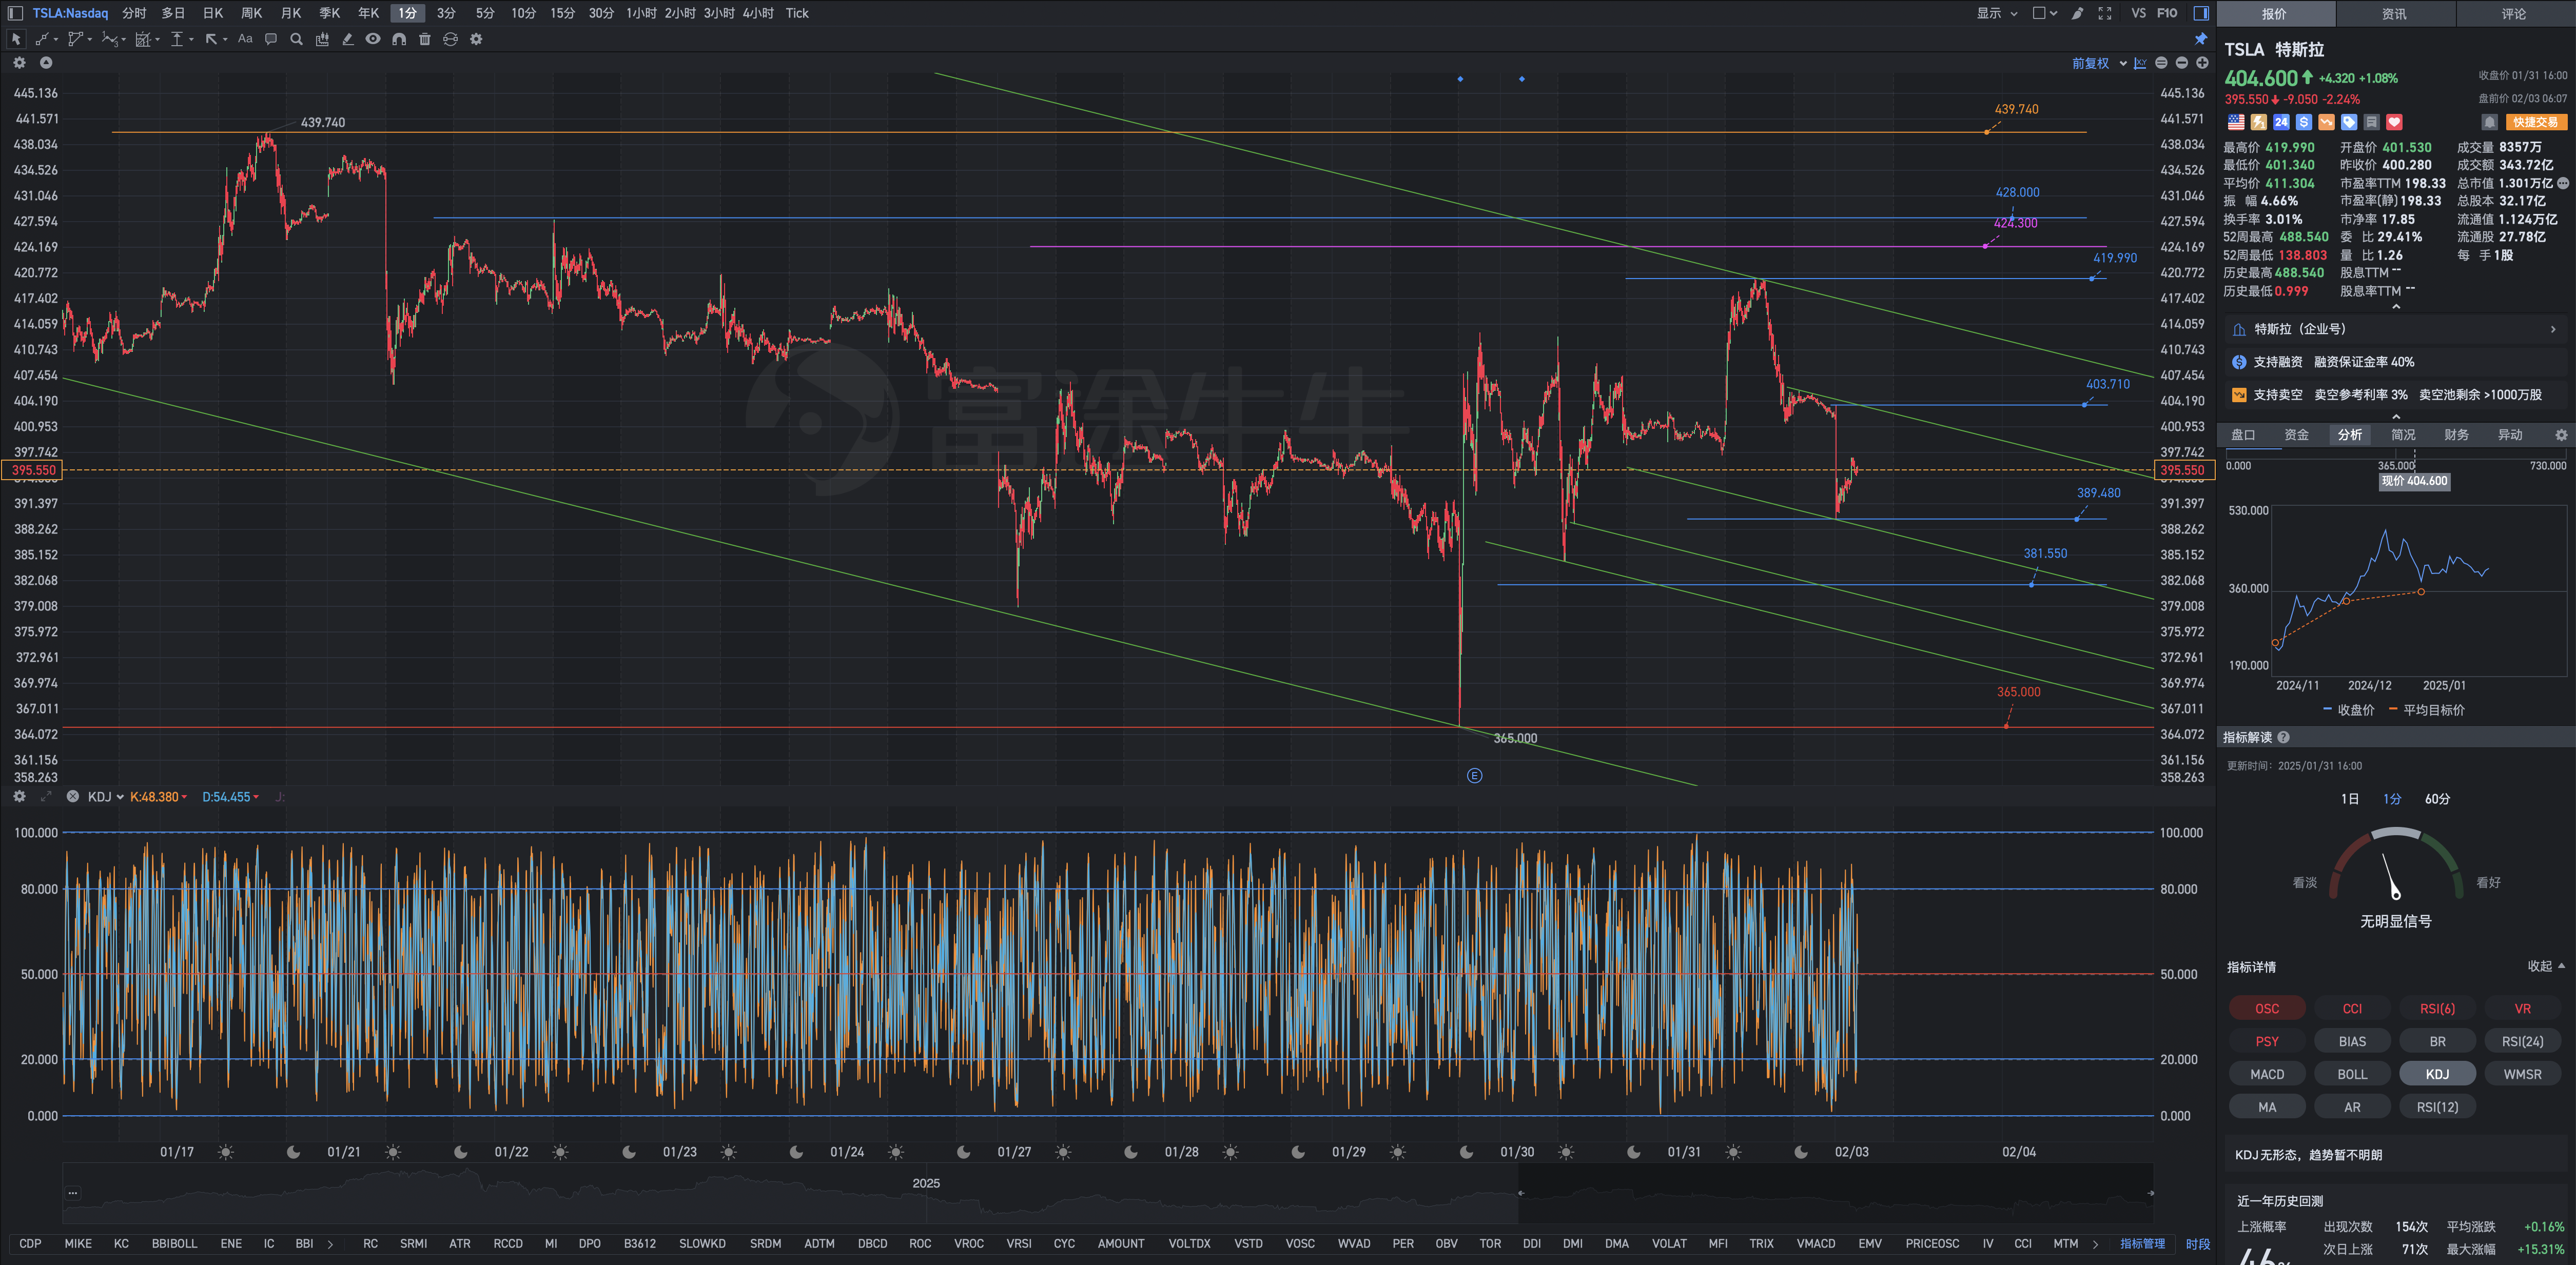Click the sync drawings icon
Viewport: 2576px width, 1265px height.
pos(451,39)
